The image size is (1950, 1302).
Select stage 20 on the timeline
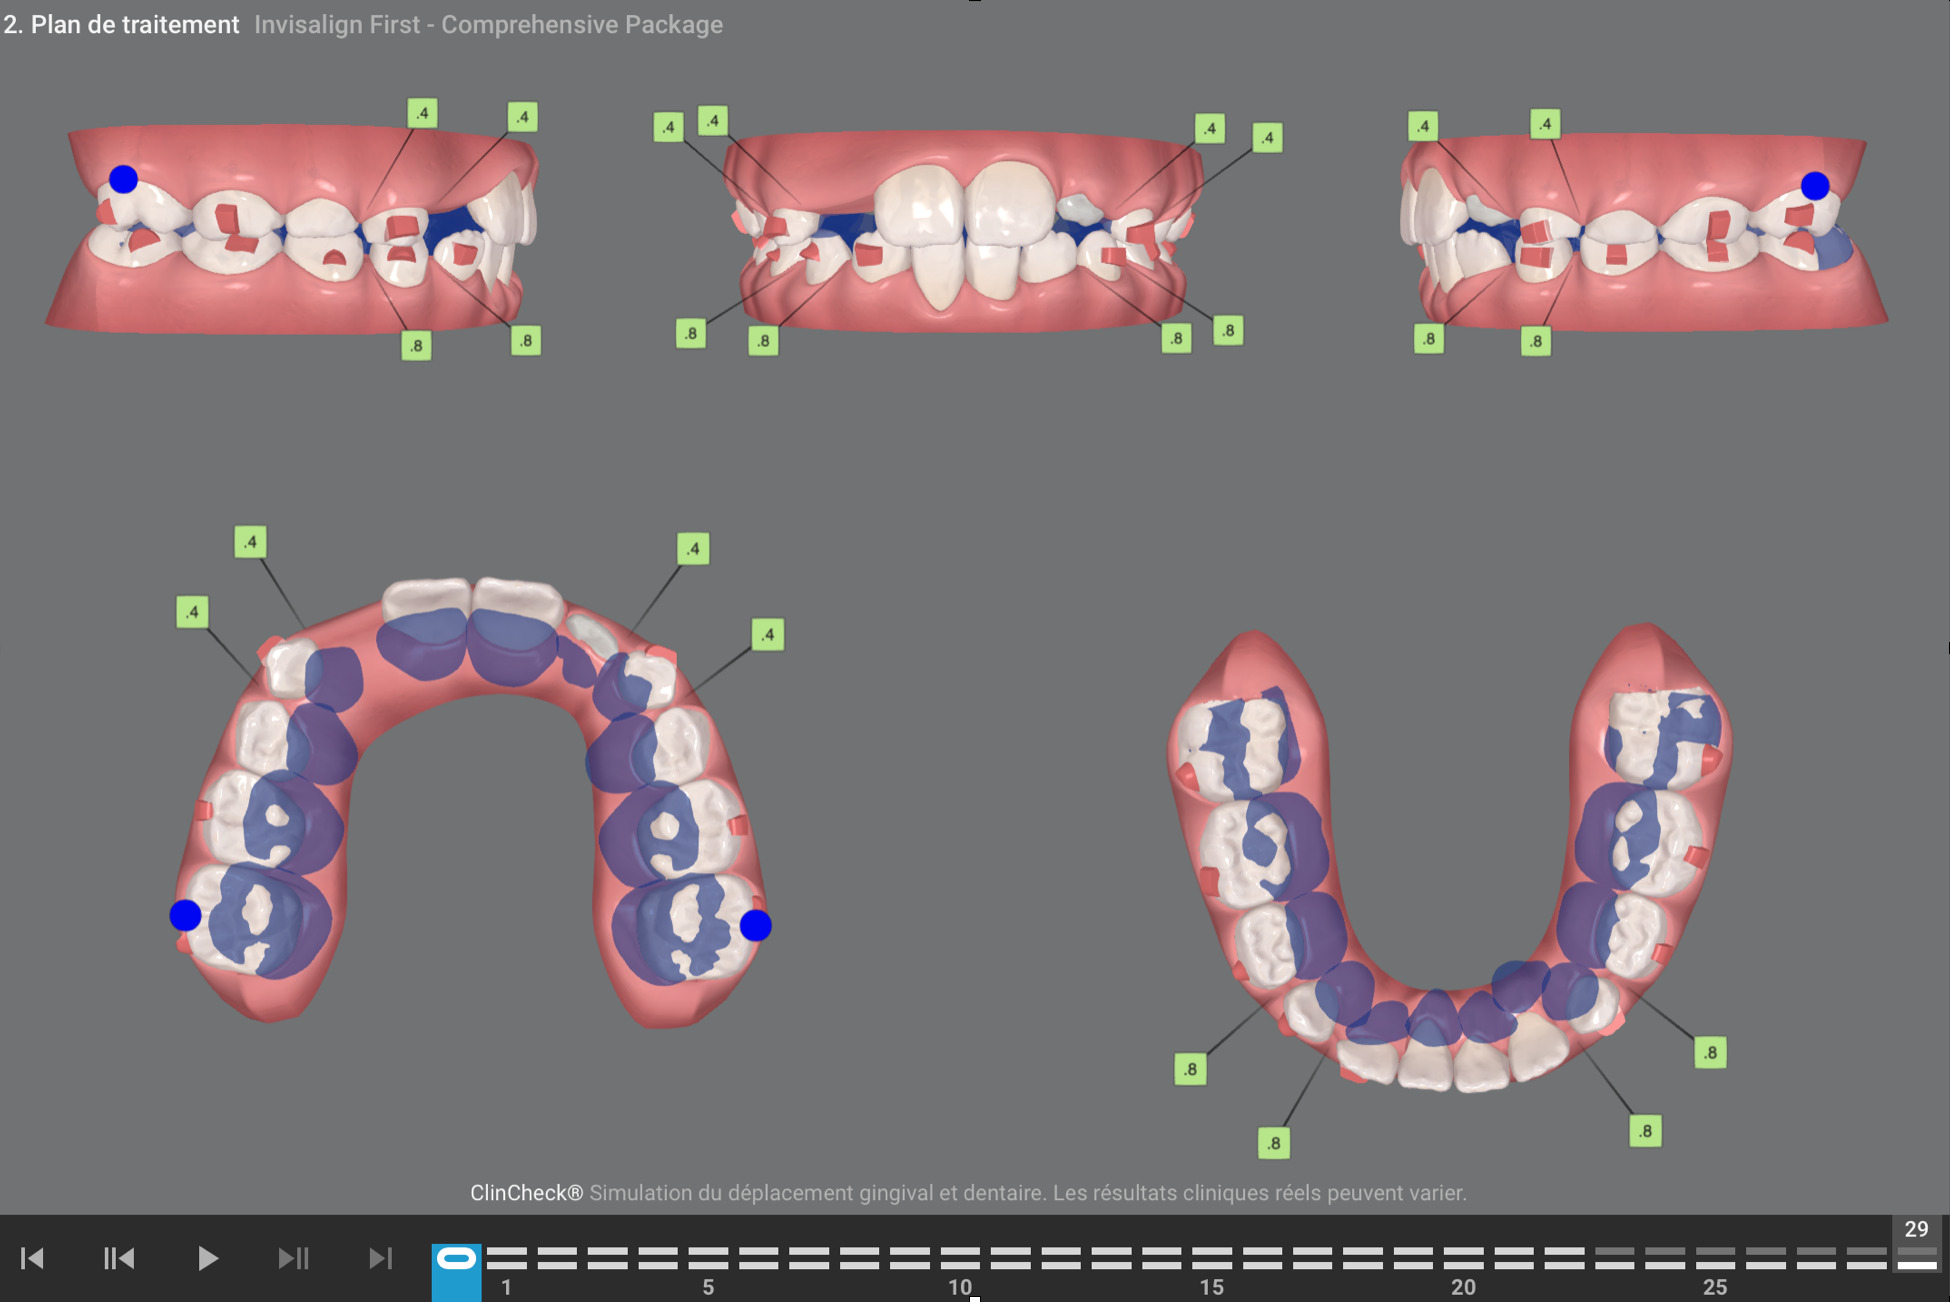[x=1463, y=1258]
